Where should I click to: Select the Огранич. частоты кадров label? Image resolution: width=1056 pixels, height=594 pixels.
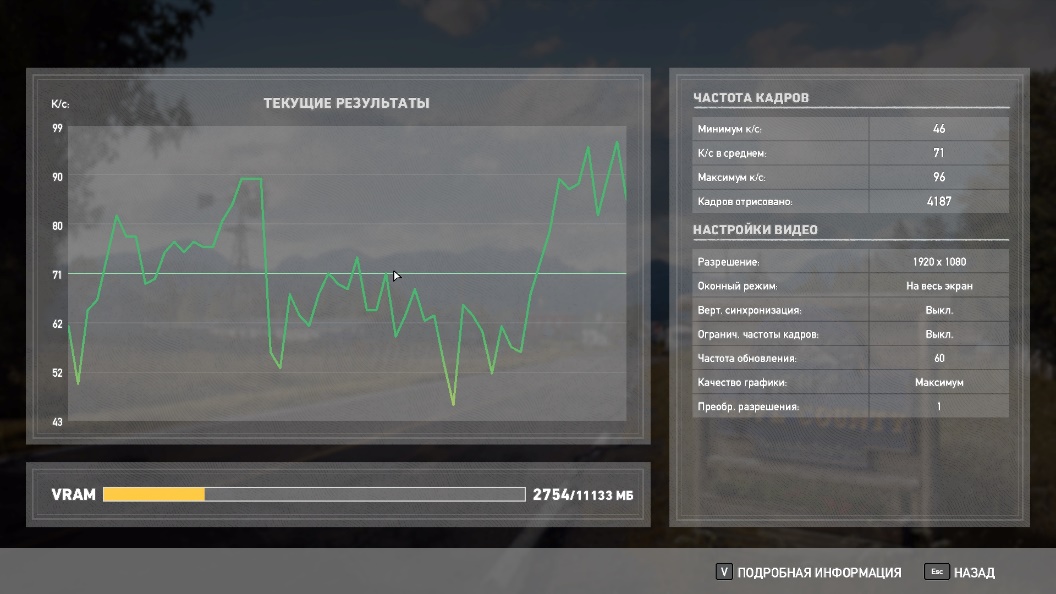click(x=758, y=335)
